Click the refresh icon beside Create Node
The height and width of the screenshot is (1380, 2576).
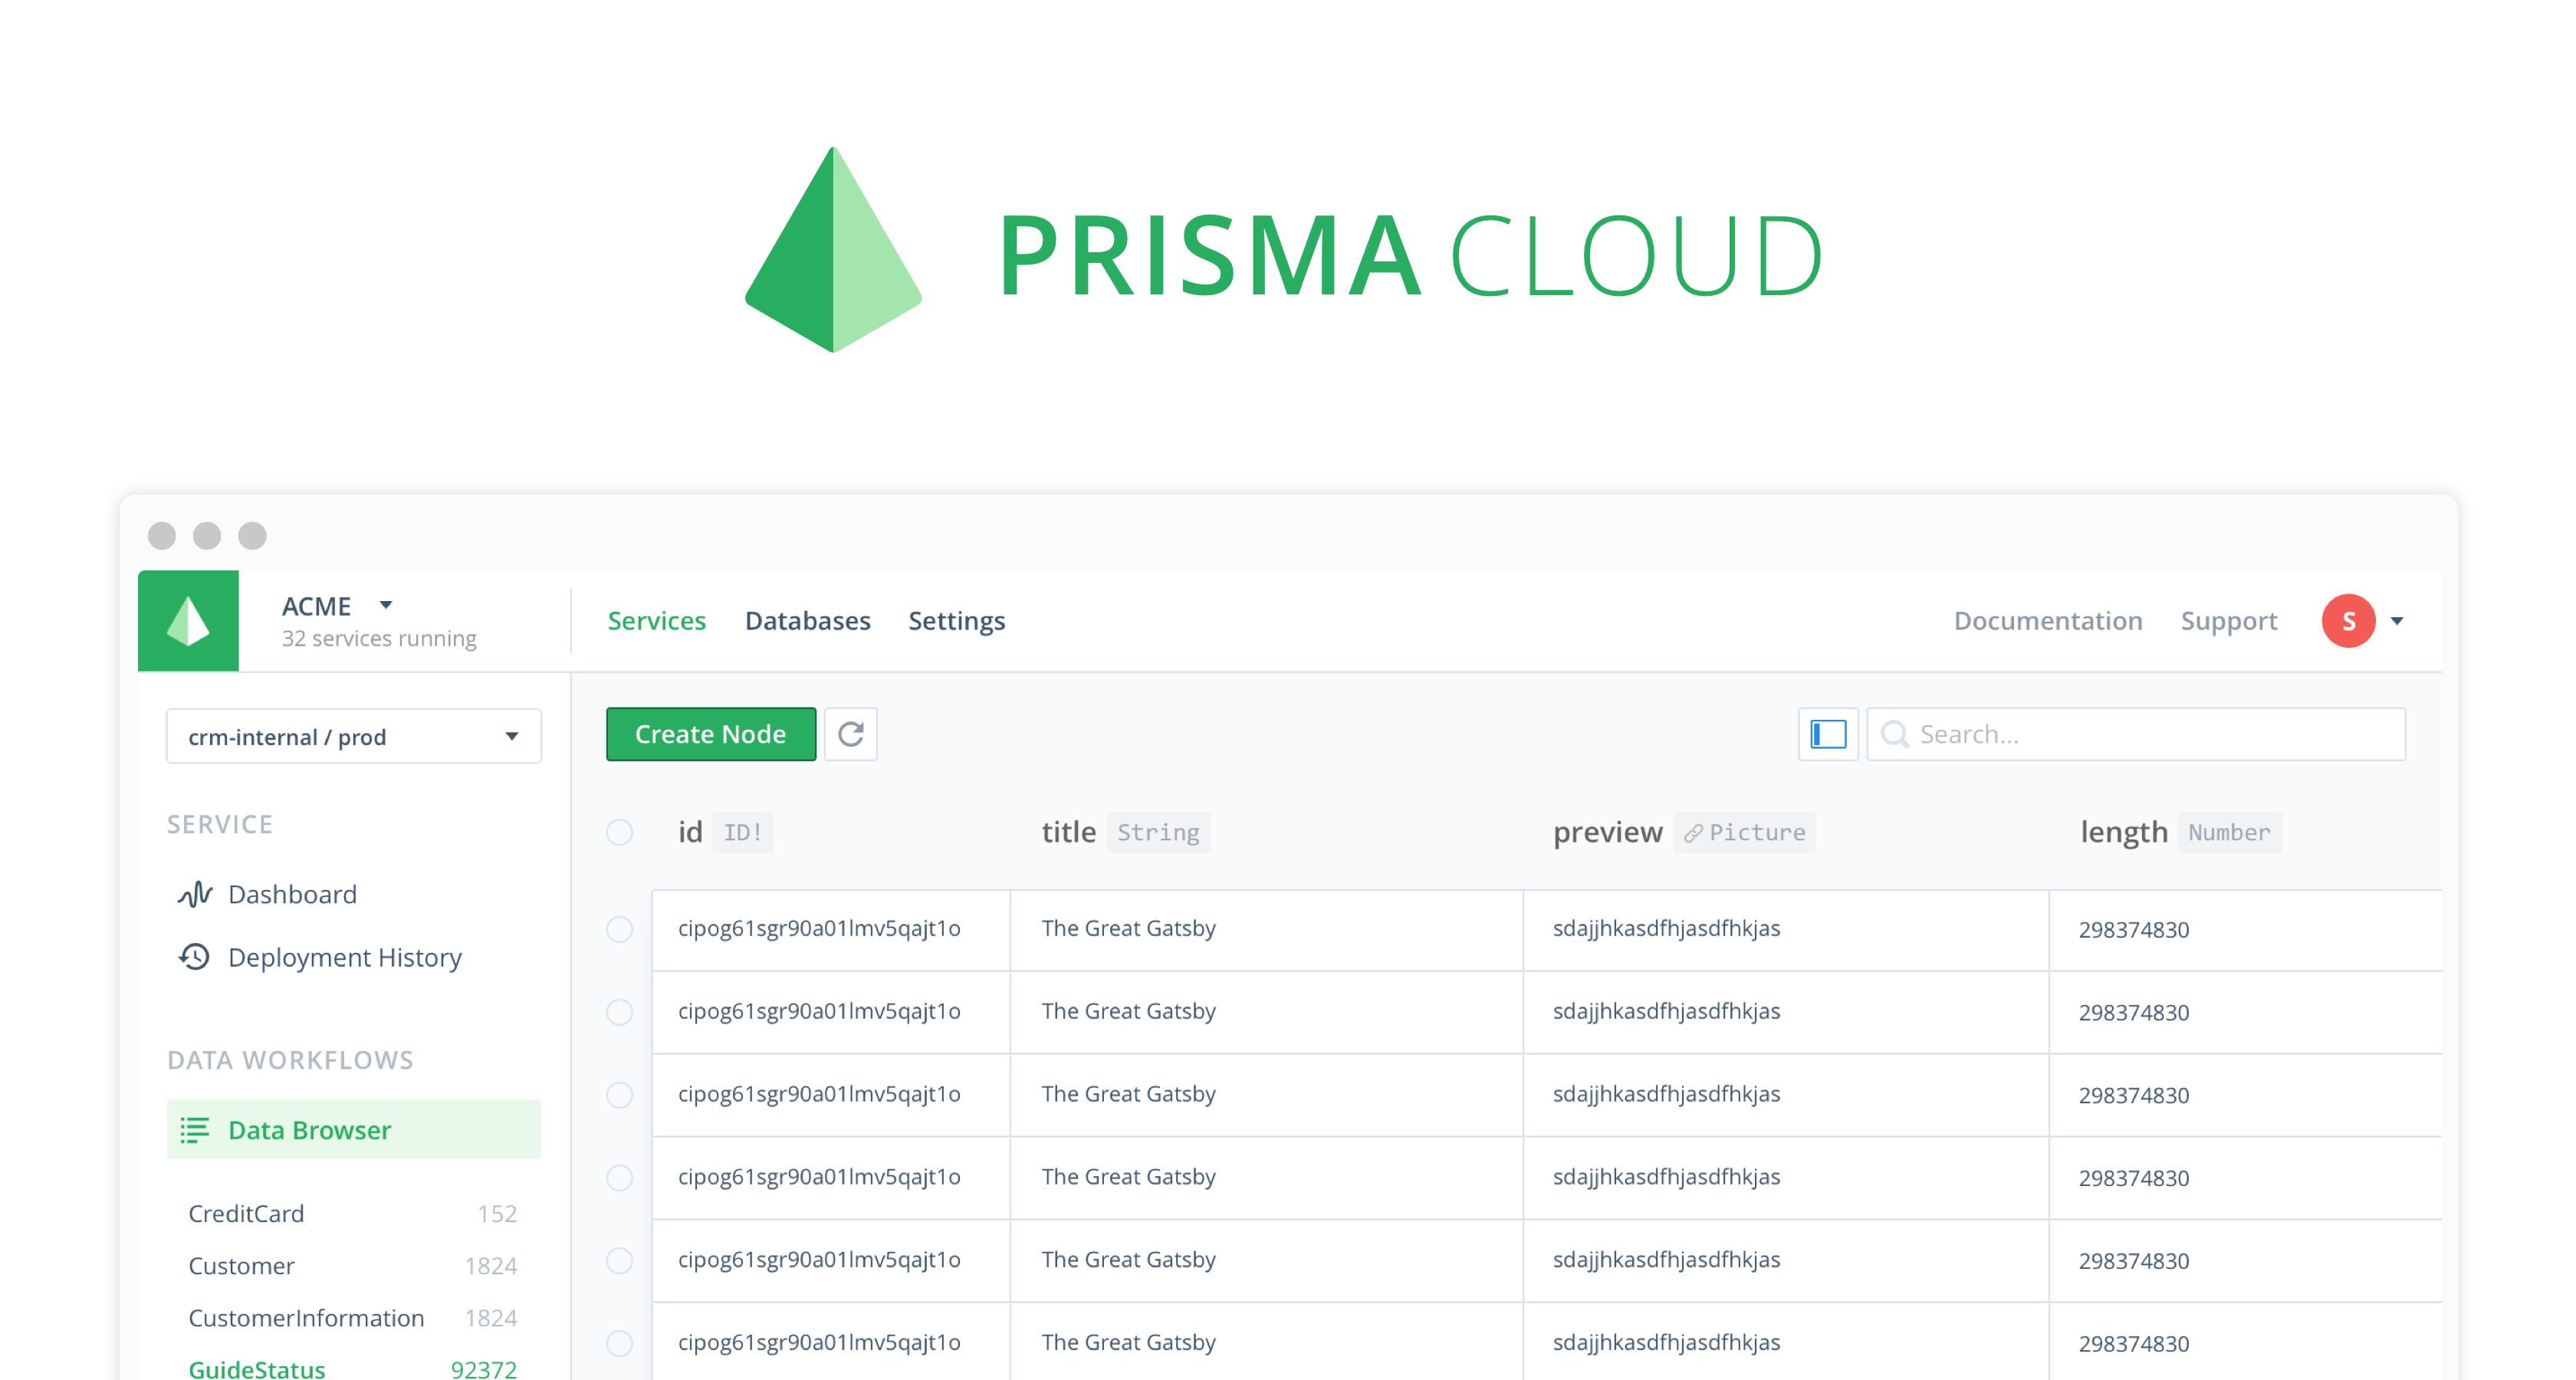click(x=851, y=734)
